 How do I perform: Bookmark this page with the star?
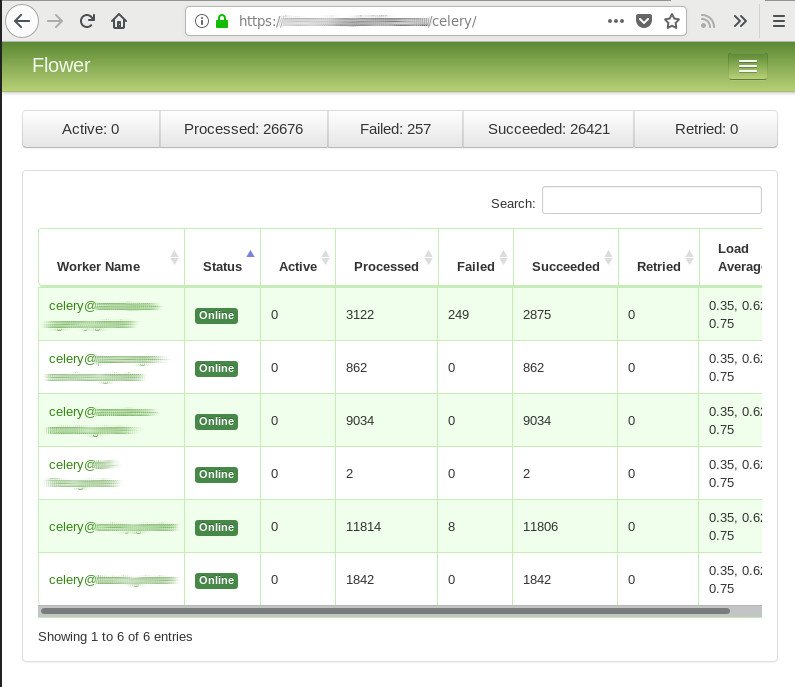(x=672, y=21)
